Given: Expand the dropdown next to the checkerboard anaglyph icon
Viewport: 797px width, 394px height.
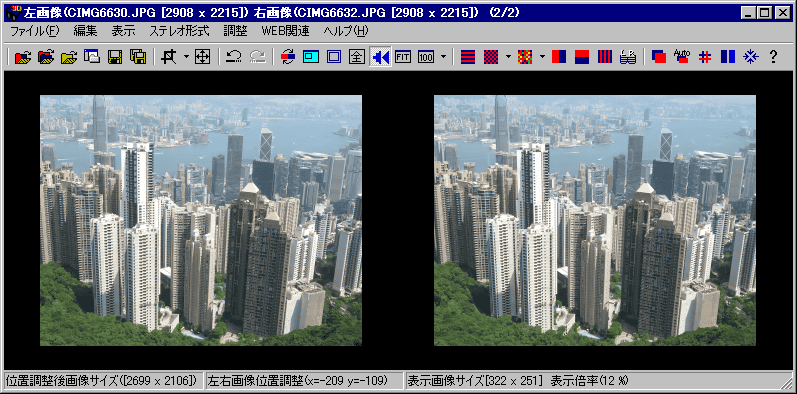Looking at the screenshot, I should pyautogui.click(x=508, y=57).
